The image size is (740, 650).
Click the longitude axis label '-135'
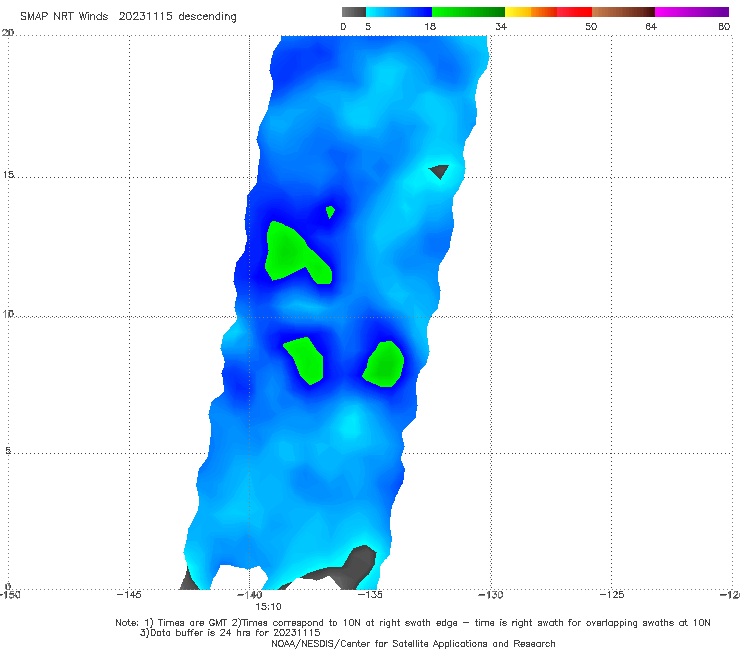click(370, 594)
